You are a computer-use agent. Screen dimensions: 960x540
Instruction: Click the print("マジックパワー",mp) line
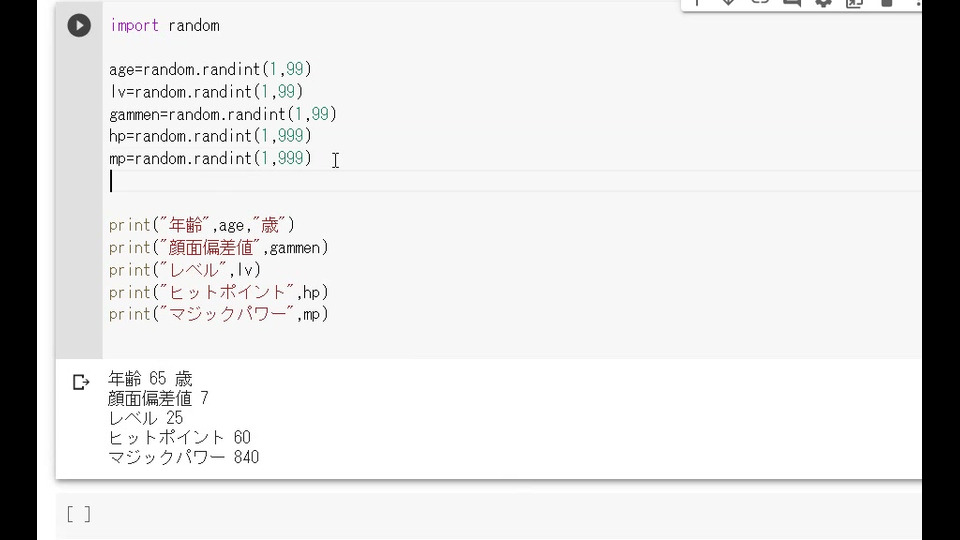click(x=219, y=314)
